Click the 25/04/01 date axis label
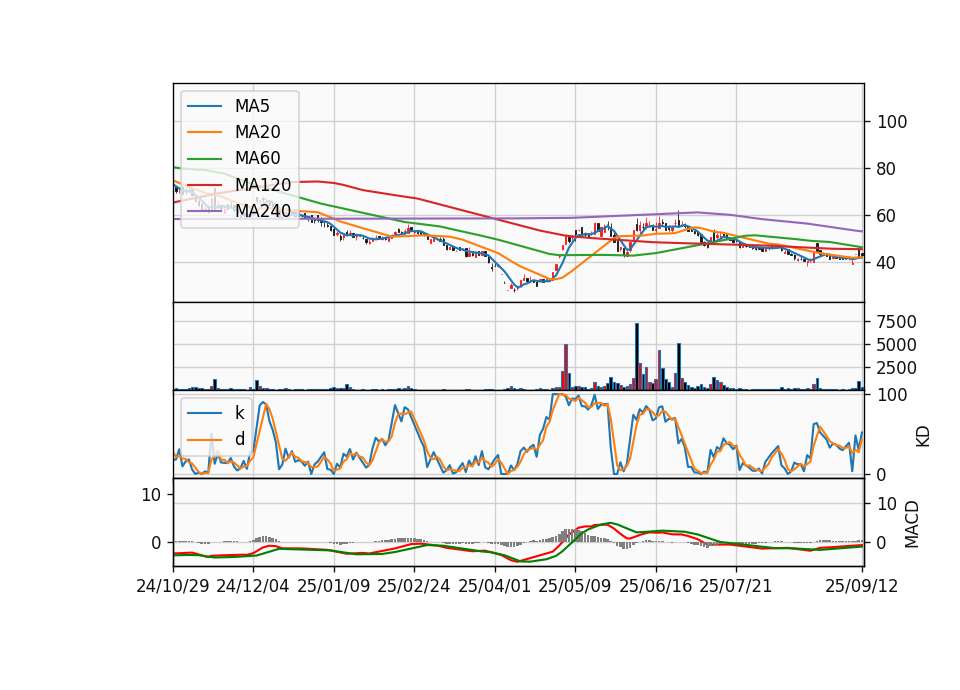The width and height of the screenshot is (960, 690). tap(495, 586)
